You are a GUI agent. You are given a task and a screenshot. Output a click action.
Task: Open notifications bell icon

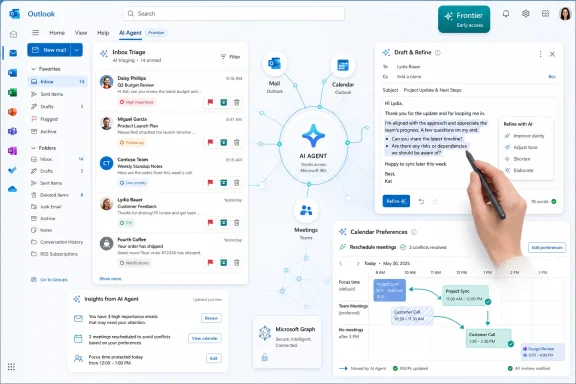pos(506,14)
